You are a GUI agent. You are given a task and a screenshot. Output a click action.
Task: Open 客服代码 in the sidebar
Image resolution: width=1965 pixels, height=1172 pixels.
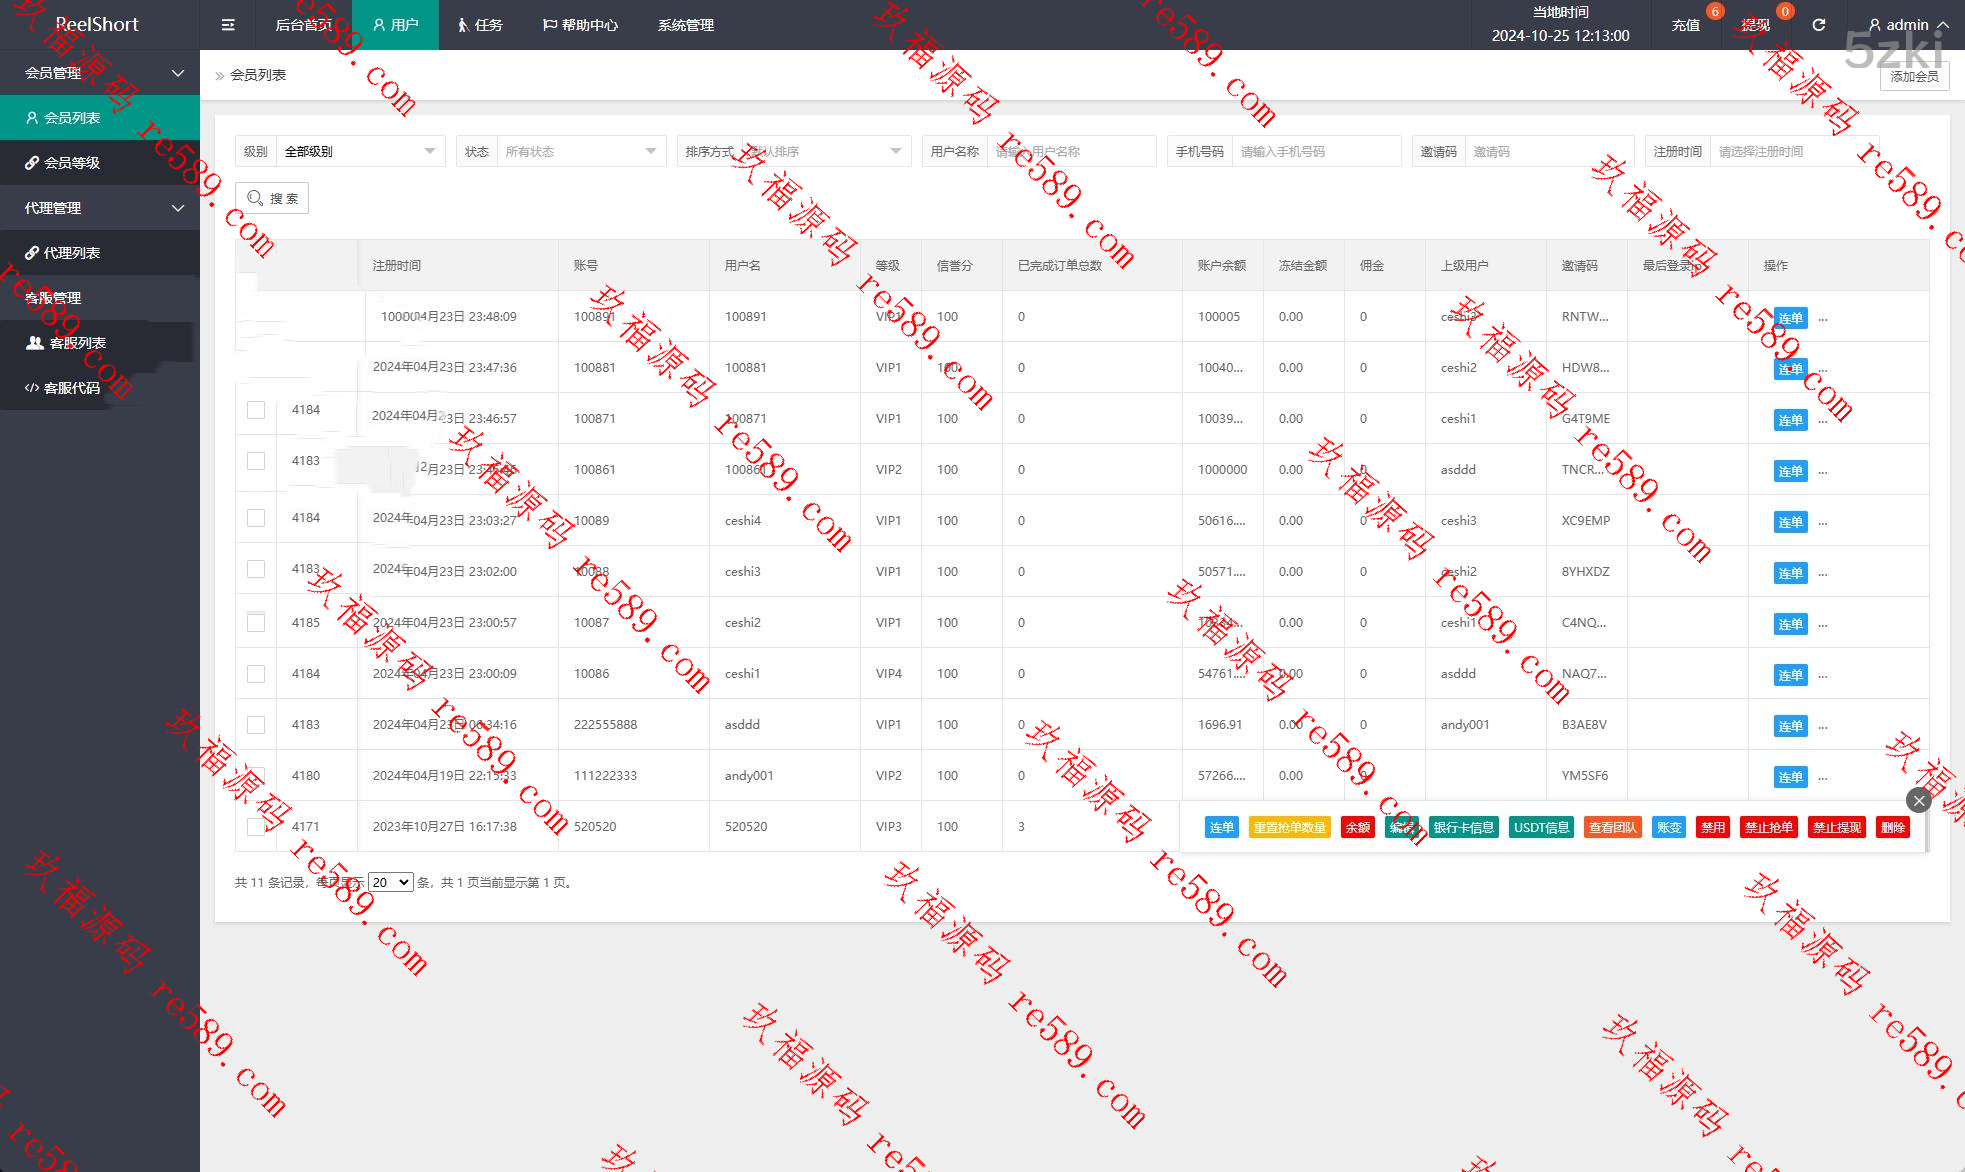[72, 388]
